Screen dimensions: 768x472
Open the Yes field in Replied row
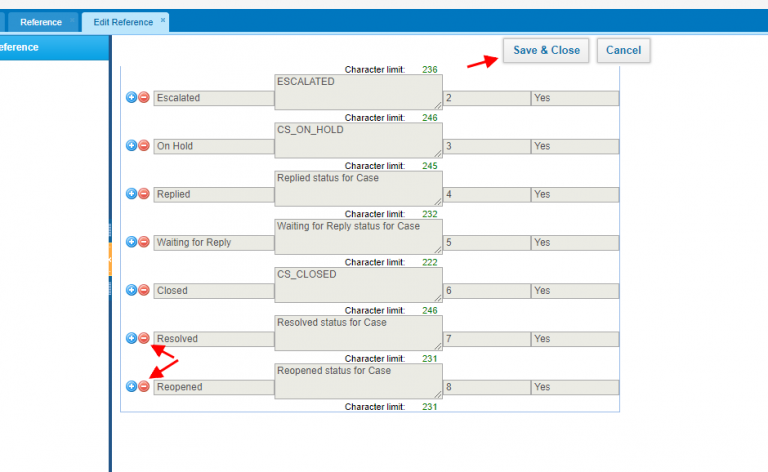[x=575, y=194]
